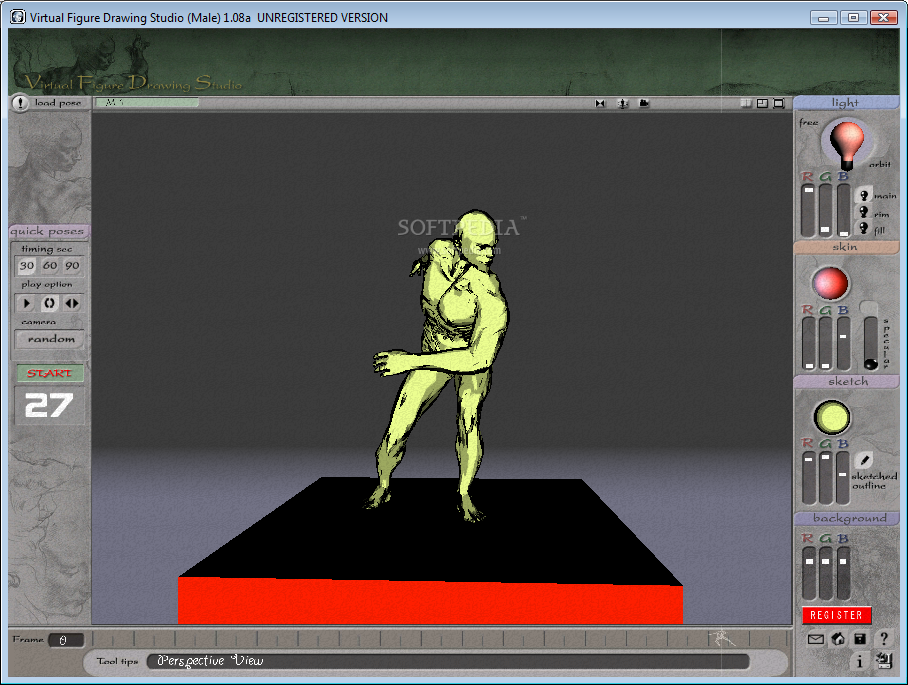The height and width of the screenshot is (685, 908).
Task: Choose the loop play option
Action: pyautogui.click(x=50, y=303)
